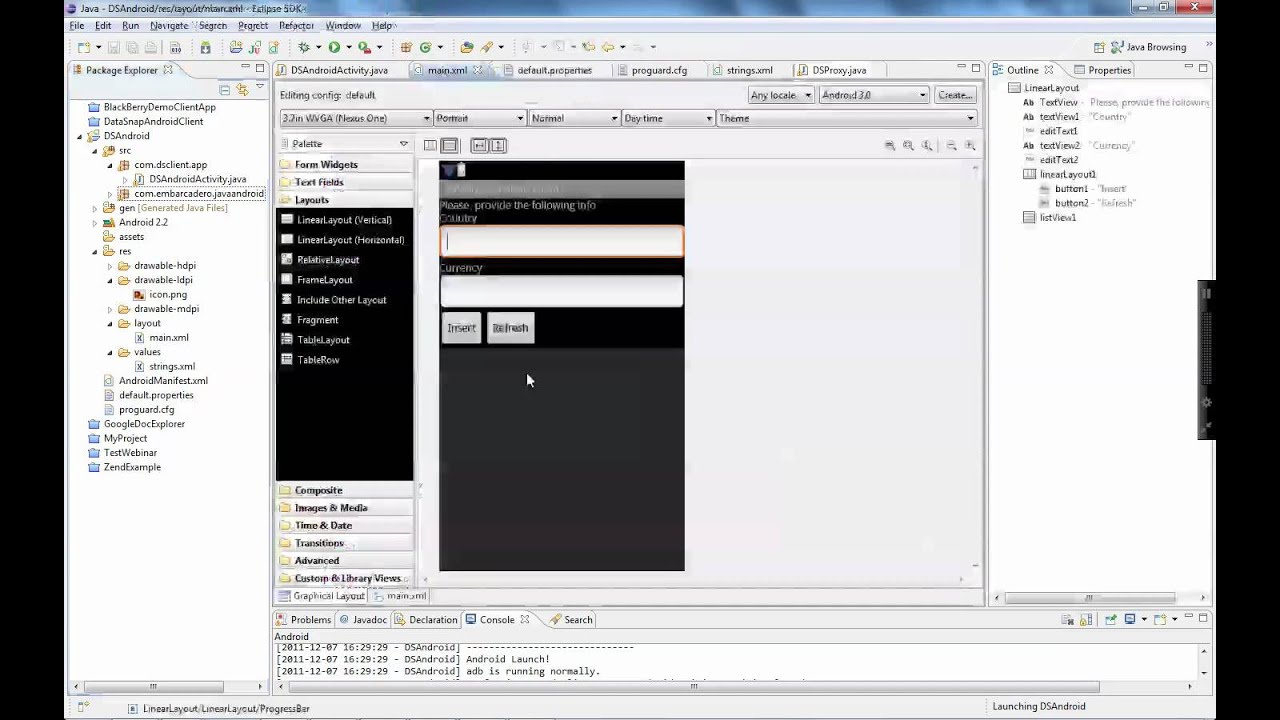
Task: Switch to DSAndroidActivity.java tab
Action: tap(338, 70)
